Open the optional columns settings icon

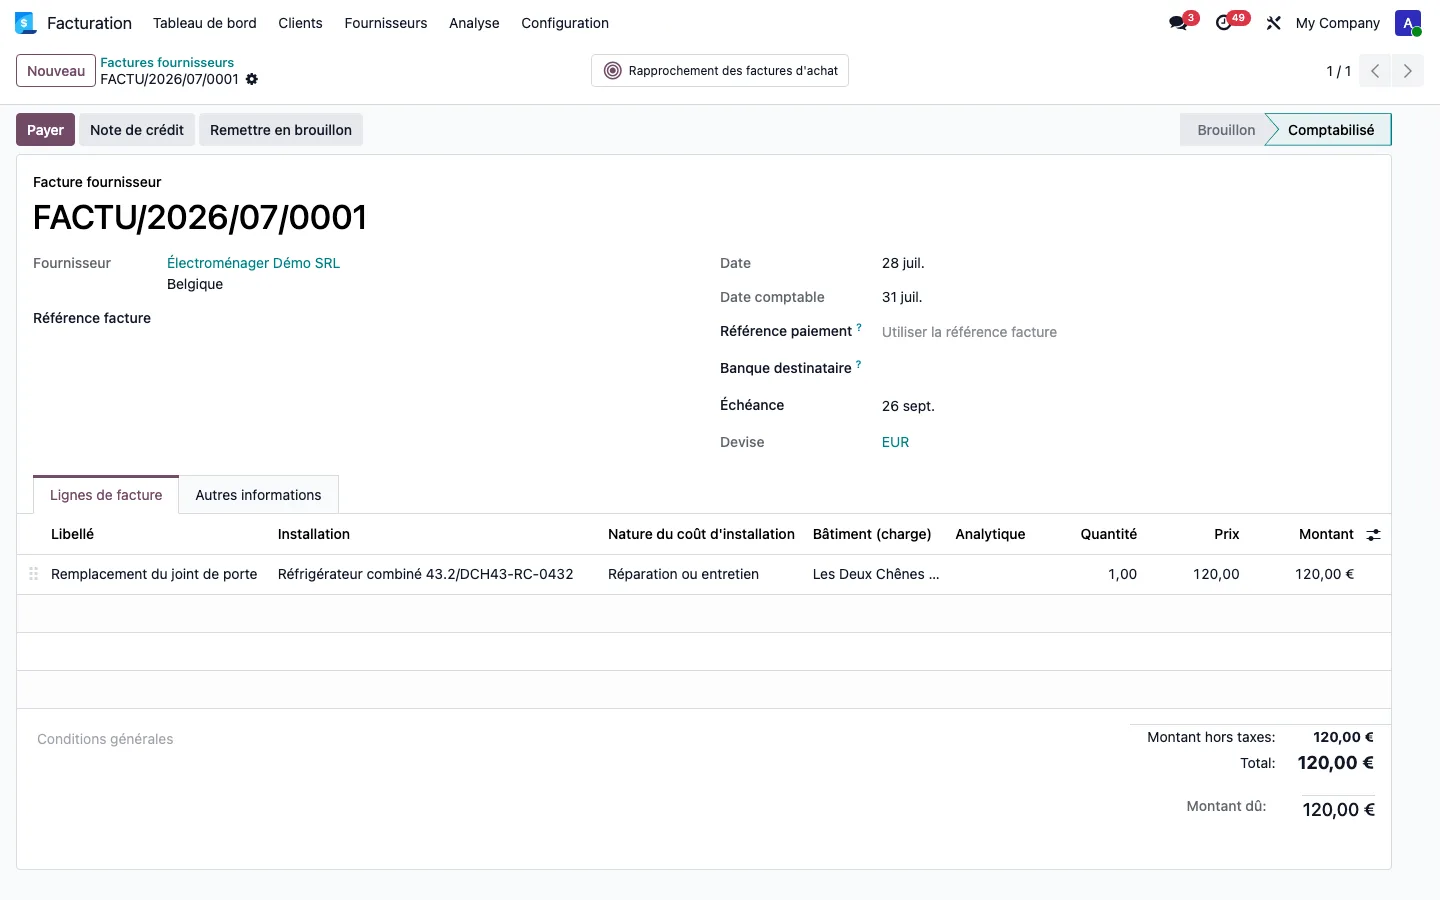coord(1373,535)
